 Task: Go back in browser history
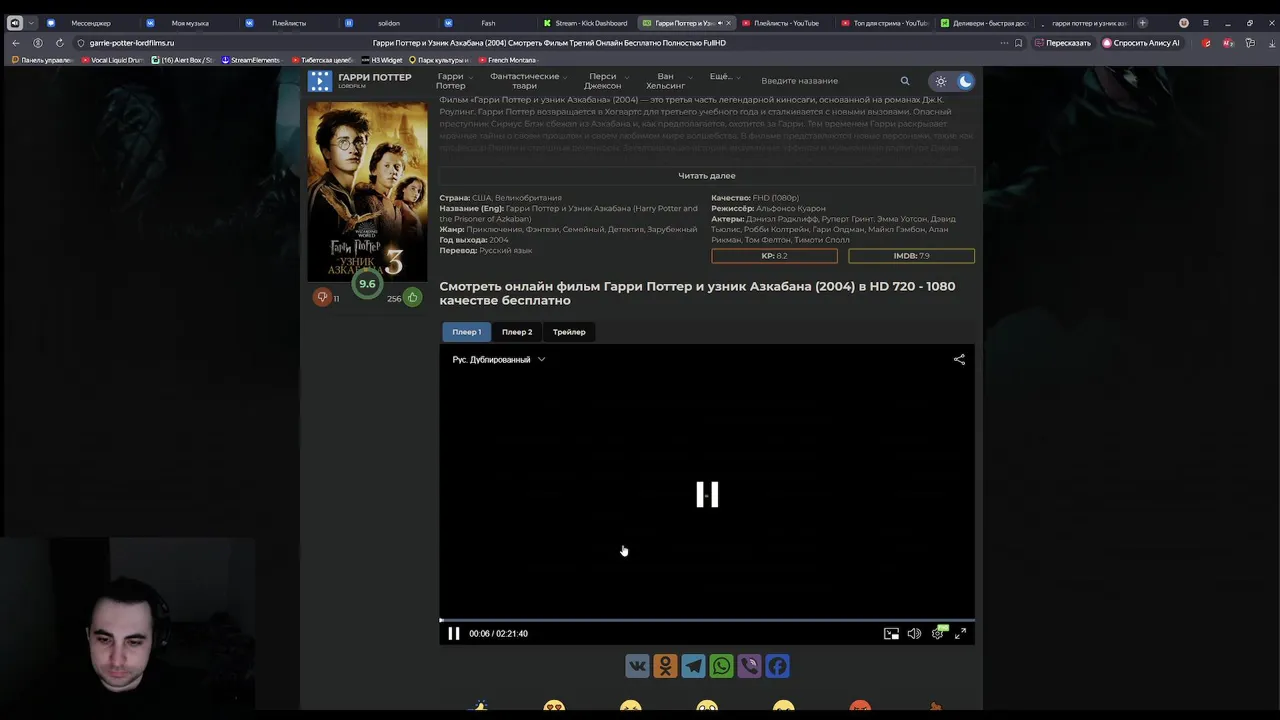point(15,43)
